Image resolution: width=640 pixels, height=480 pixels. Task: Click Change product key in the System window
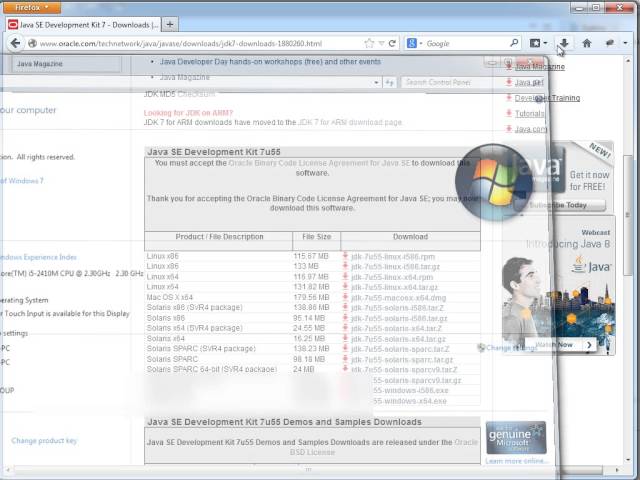click(44, 440)
